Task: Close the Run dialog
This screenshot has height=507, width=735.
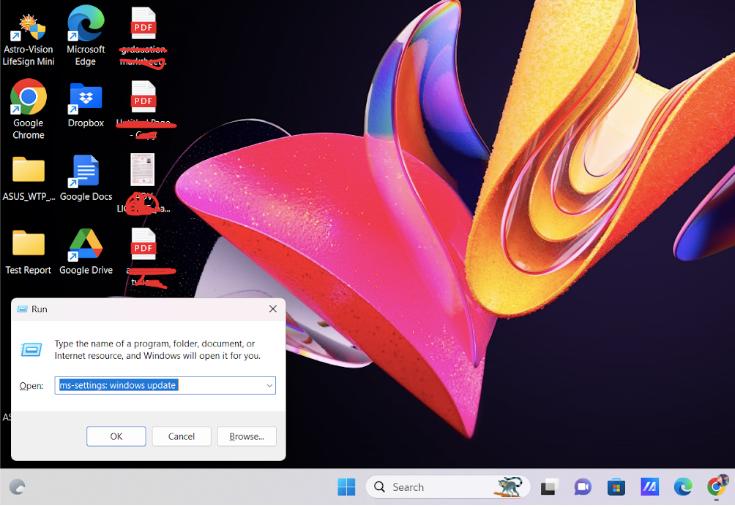Action: 273,309
